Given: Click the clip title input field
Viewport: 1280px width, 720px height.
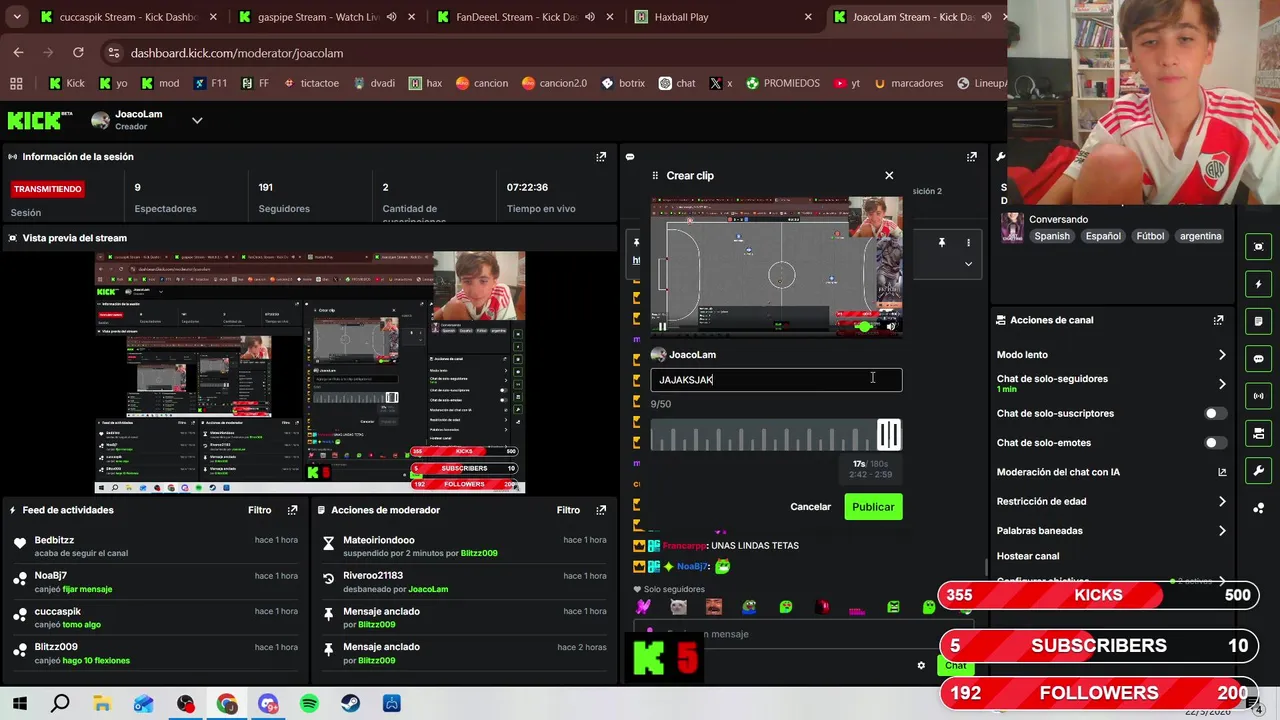Looking at the screenshot, I should coord(776,380).
